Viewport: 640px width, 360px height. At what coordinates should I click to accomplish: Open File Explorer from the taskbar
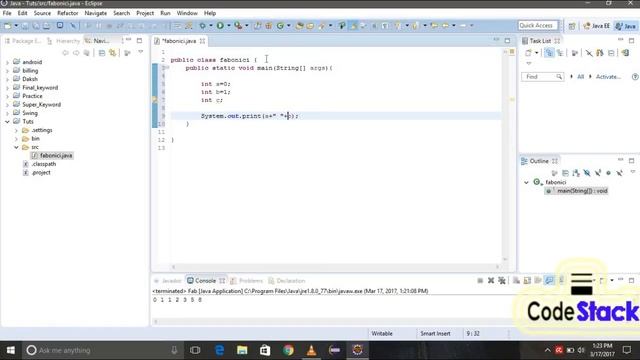242,350
